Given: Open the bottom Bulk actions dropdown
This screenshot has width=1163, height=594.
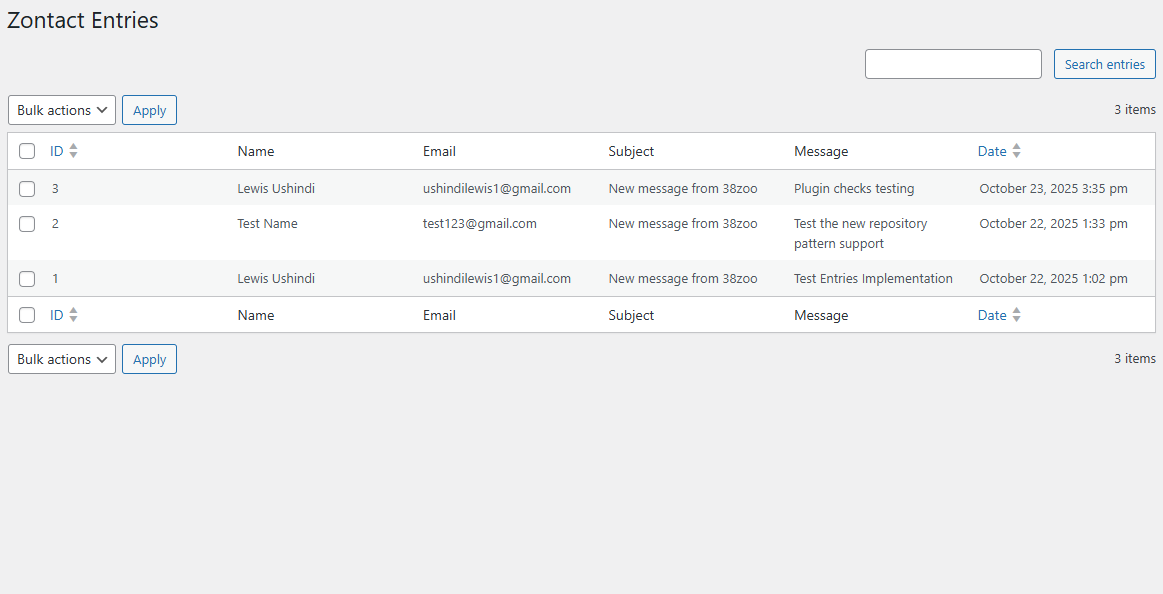Looking at the screenshot, I should click(61, 359).
